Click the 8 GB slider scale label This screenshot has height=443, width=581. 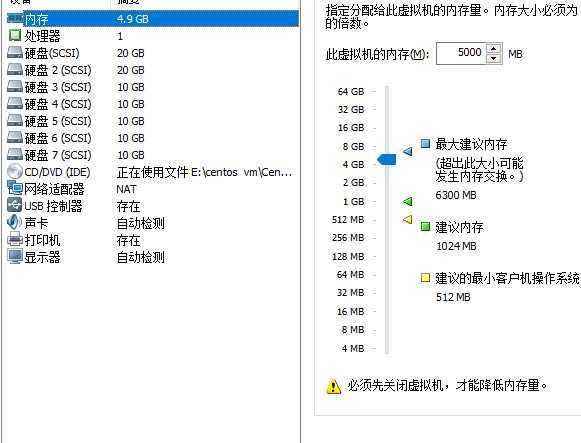(x=353, y=147)
